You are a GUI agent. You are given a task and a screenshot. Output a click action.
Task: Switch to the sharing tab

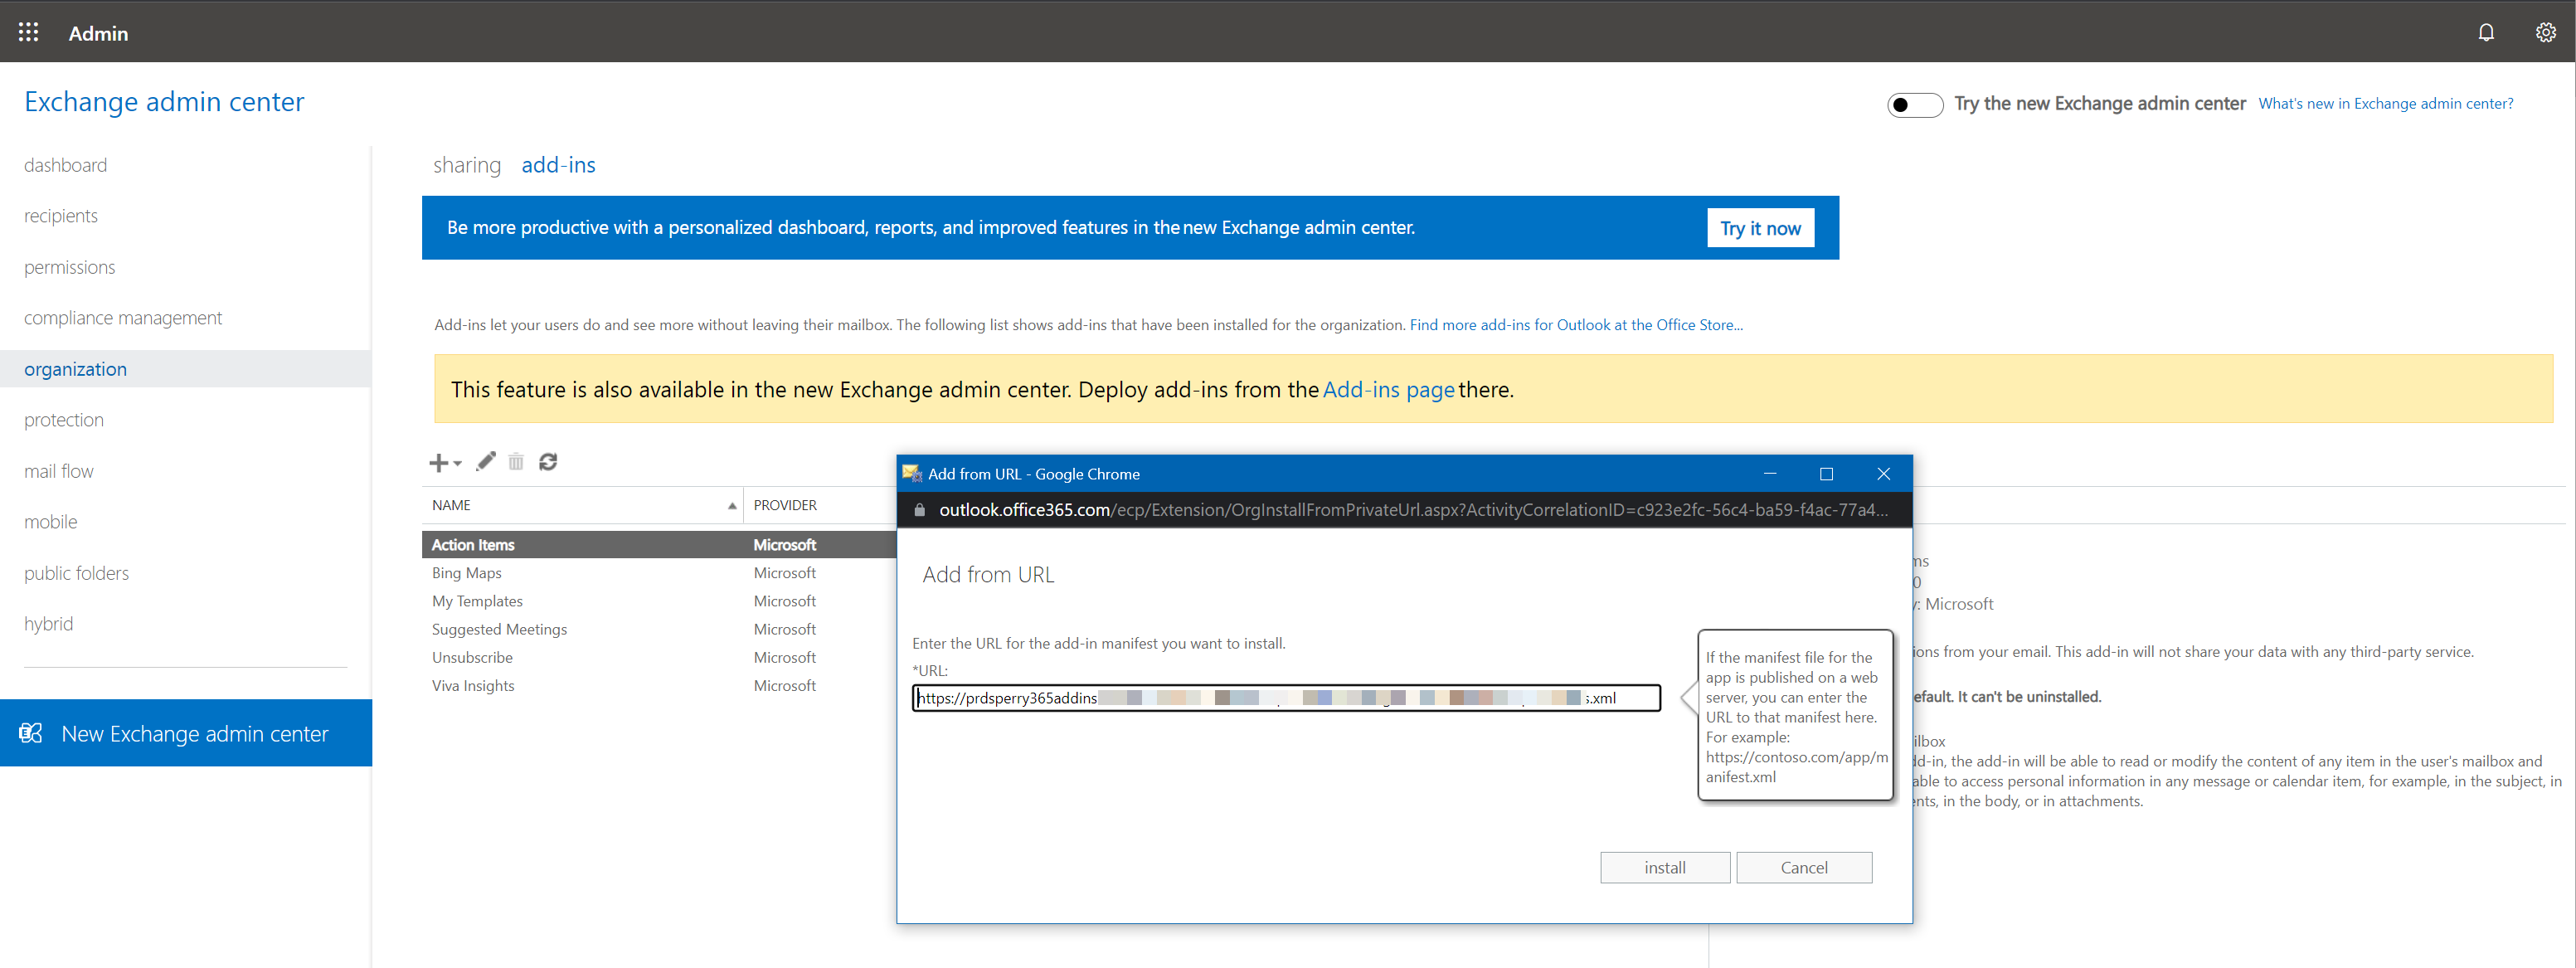(467, 165)
